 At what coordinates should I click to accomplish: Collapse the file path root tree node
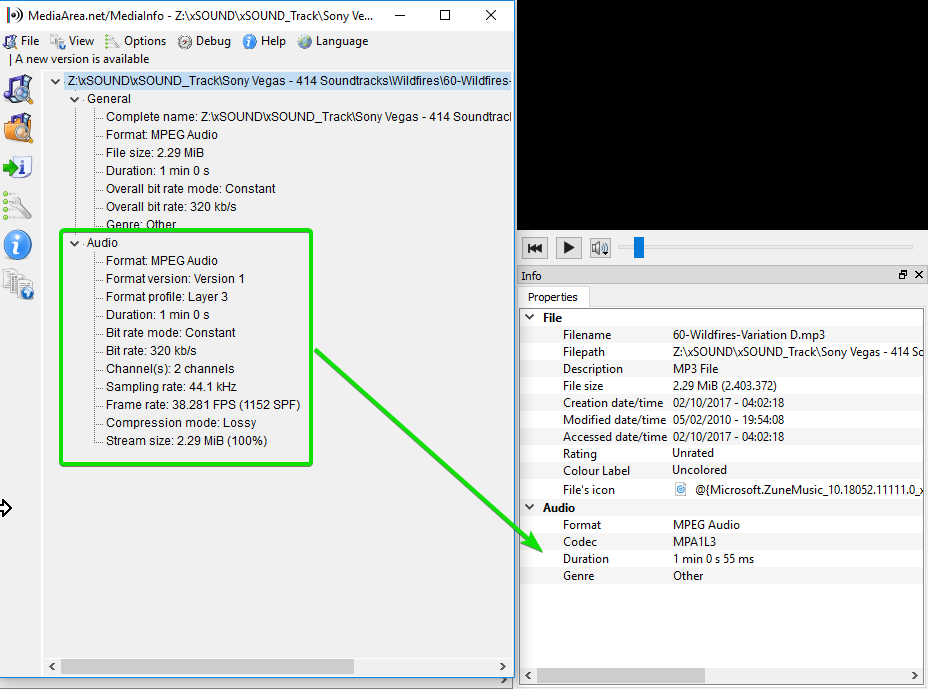pyautogui.click(x=56, y=81)
